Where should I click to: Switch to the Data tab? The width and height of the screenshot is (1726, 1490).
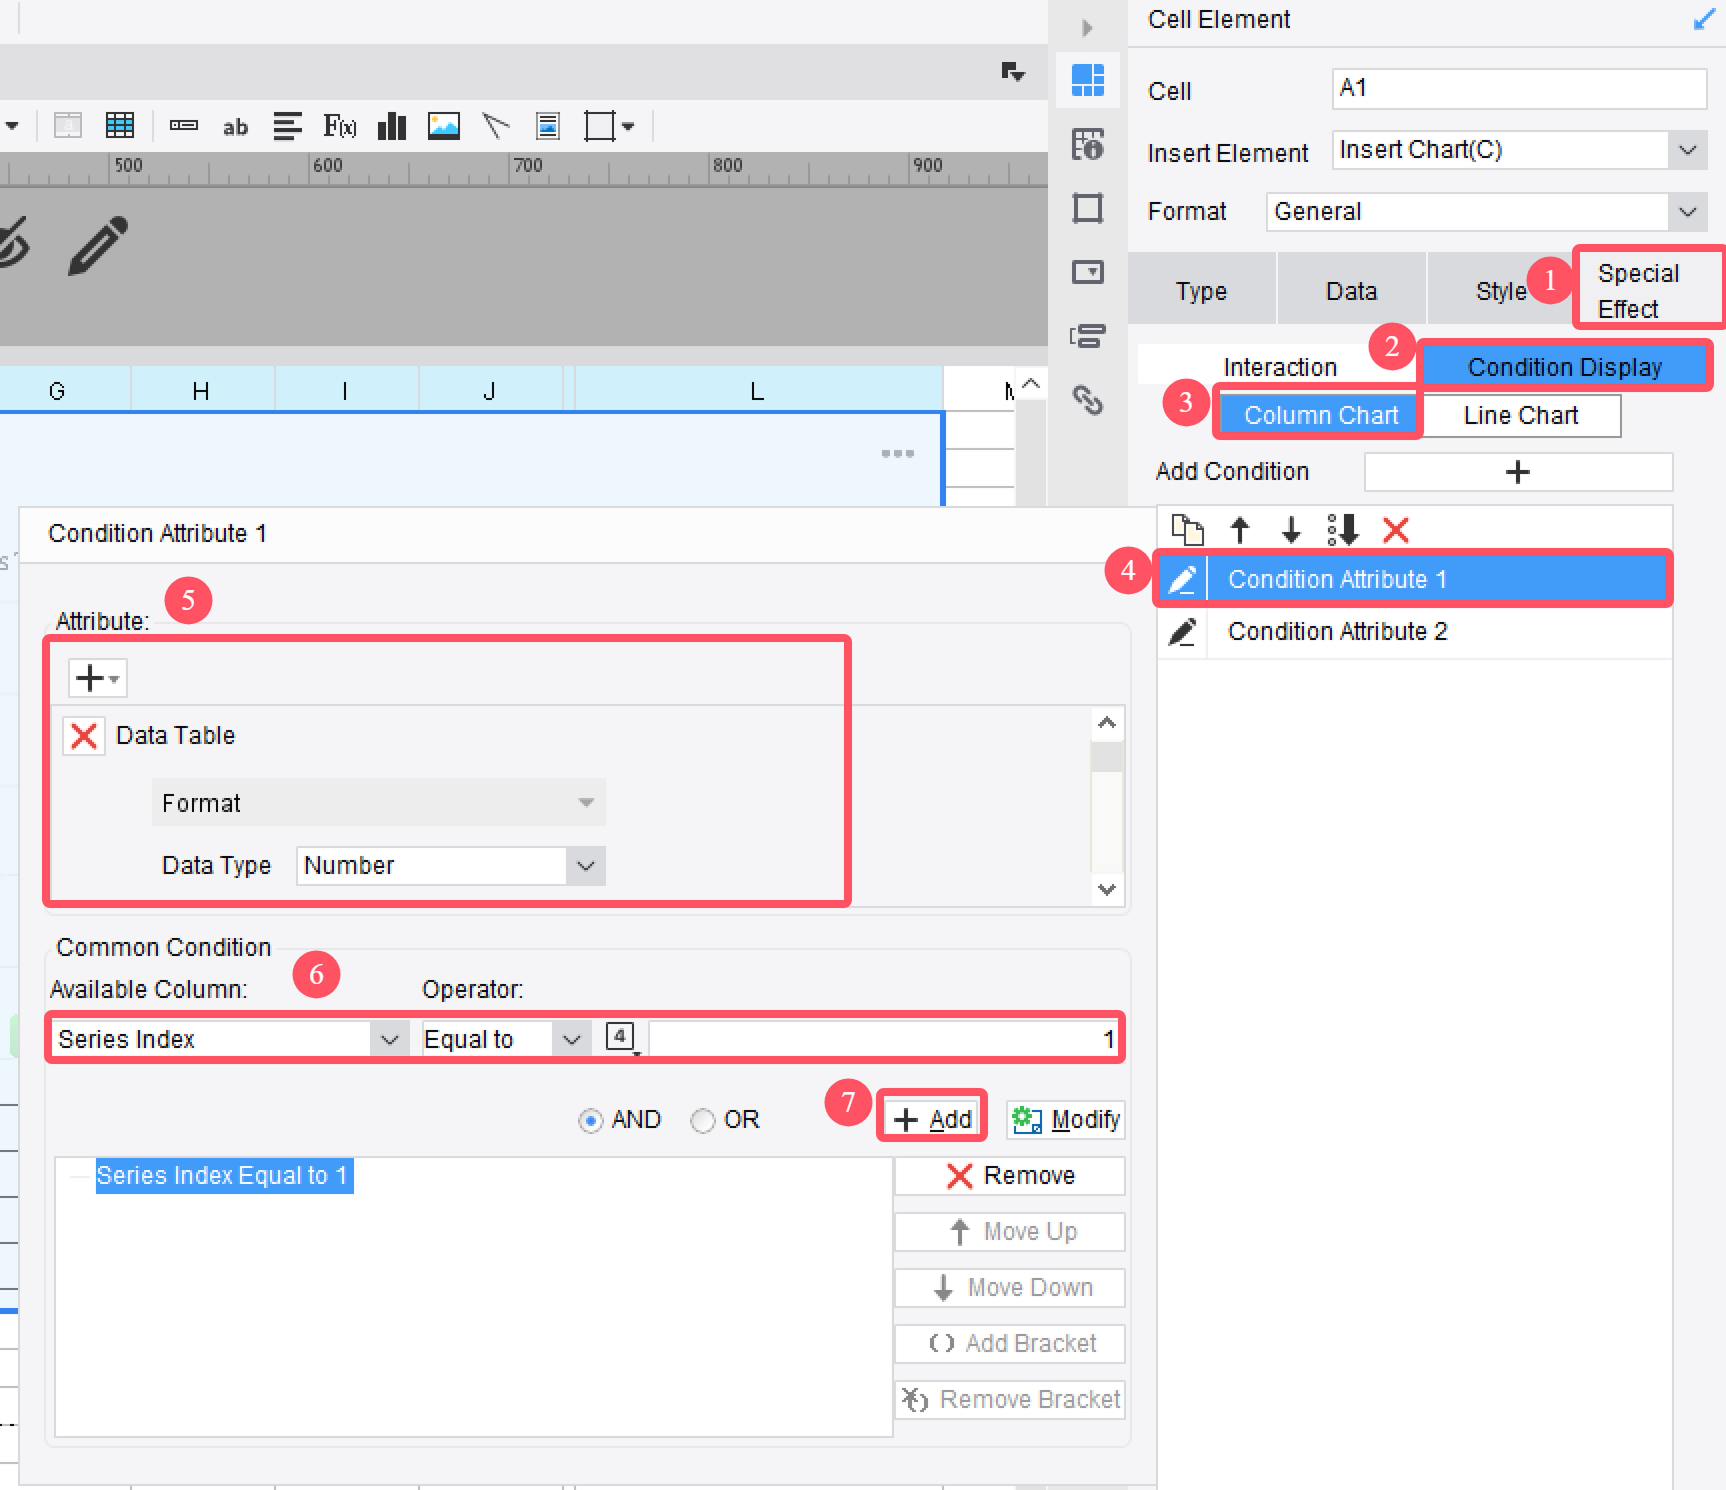[x=1351, y=291]
